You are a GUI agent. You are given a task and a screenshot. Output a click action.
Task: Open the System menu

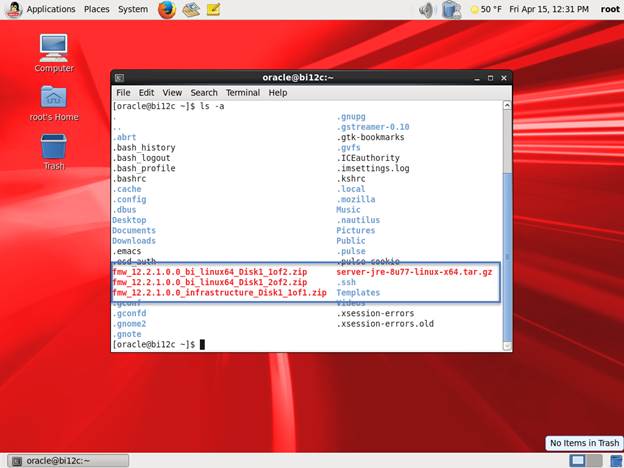coord(133,9)
